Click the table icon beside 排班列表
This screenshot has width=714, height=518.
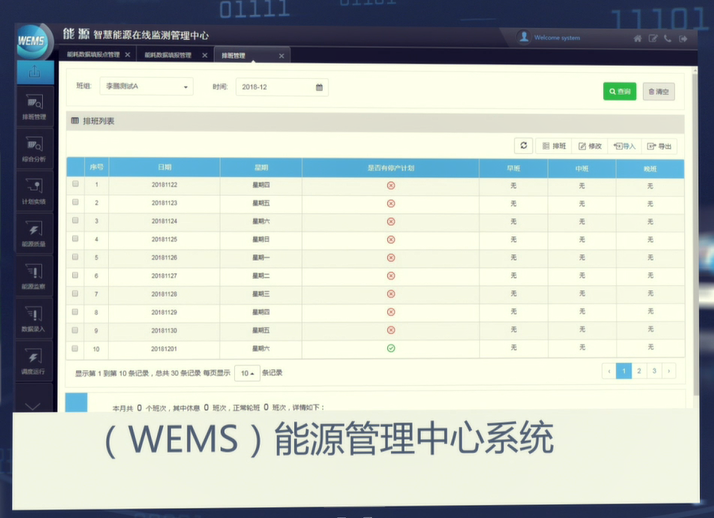click(x=75, y=121)
